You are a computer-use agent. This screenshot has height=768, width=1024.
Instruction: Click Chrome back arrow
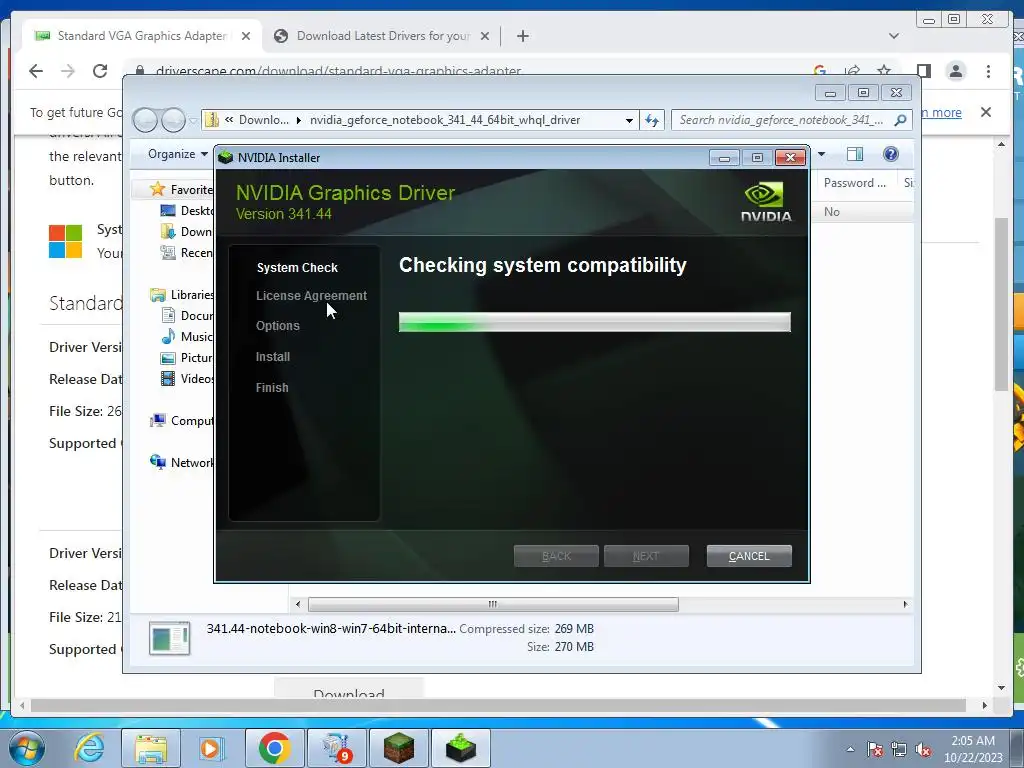36,71
